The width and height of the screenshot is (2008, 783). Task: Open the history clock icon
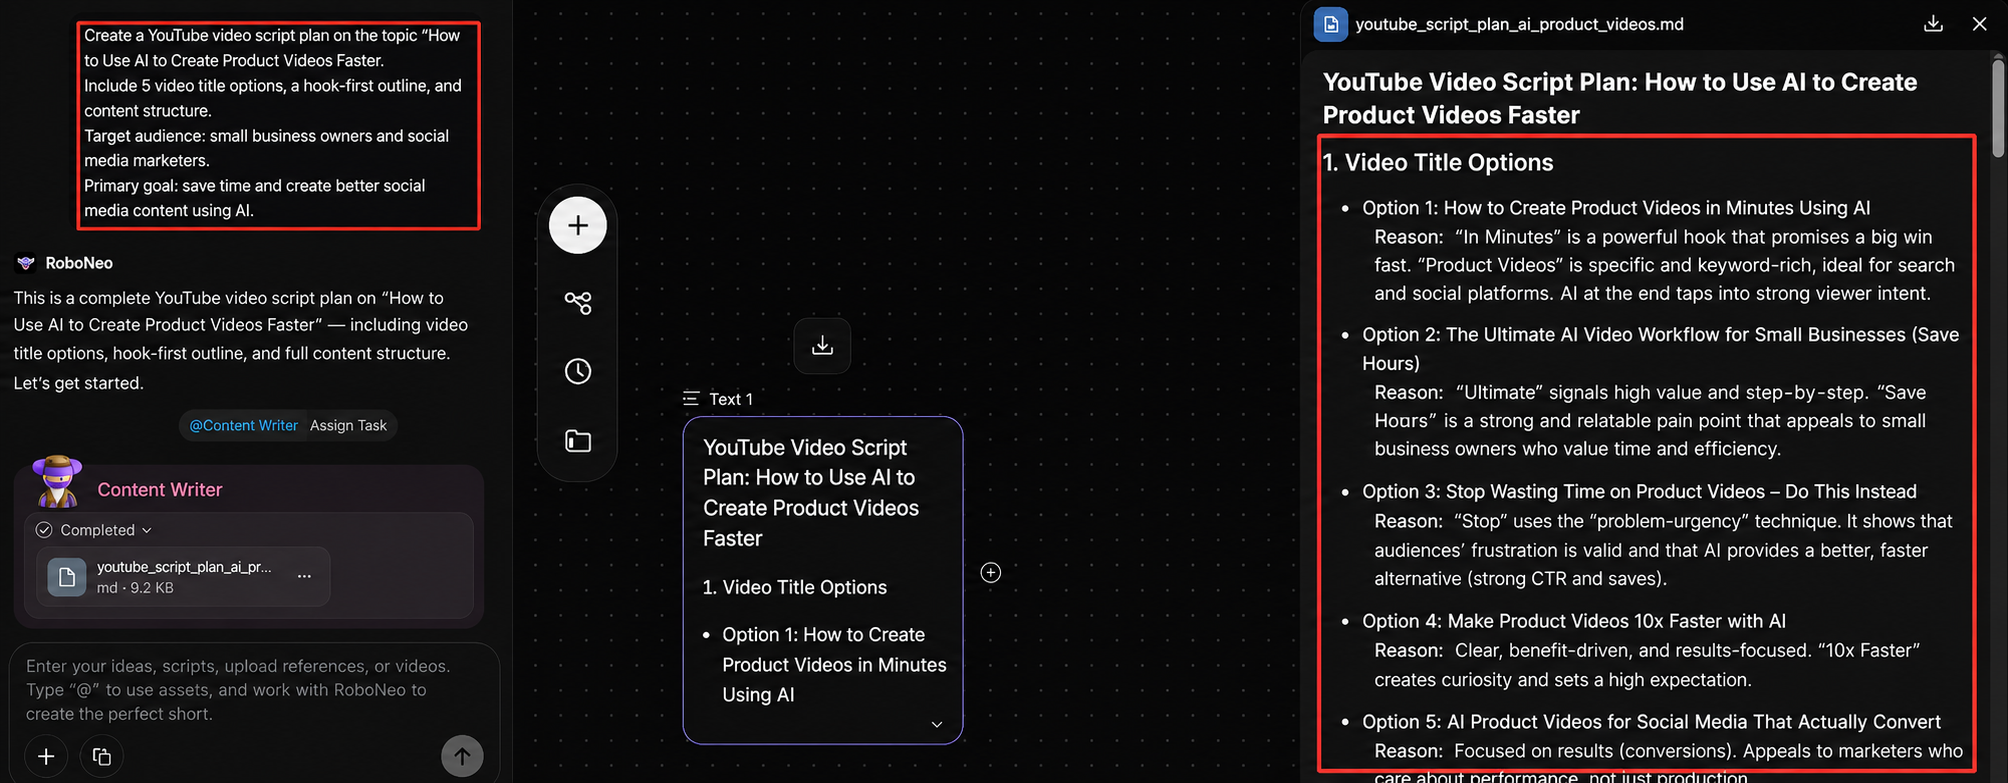578,371
